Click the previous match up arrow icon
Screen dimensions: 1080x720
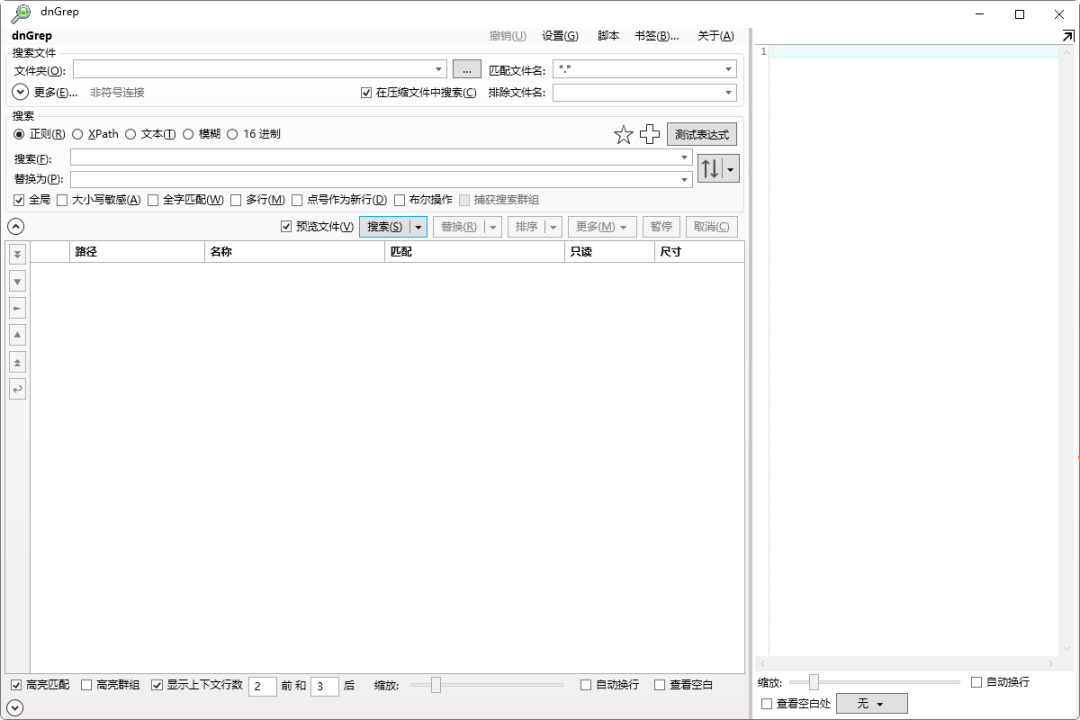[x=18, y=335]
